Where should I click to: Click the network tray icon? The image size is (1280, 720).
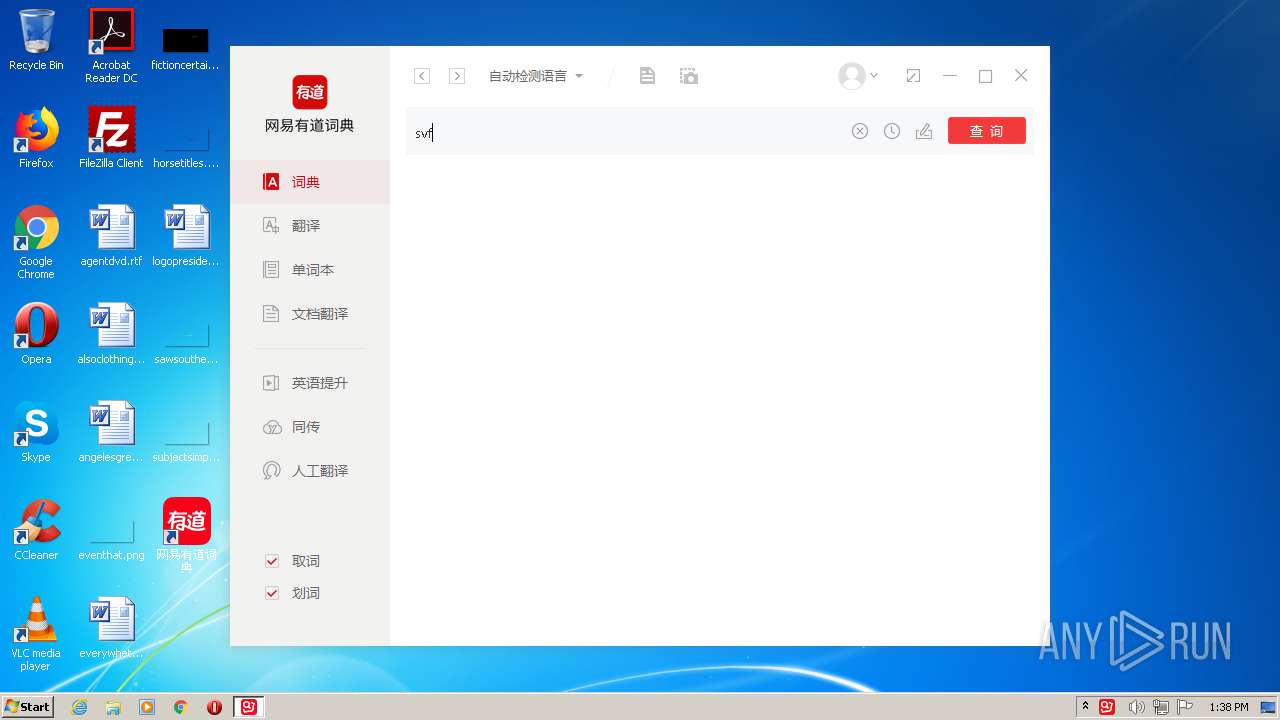point(1160,707)
